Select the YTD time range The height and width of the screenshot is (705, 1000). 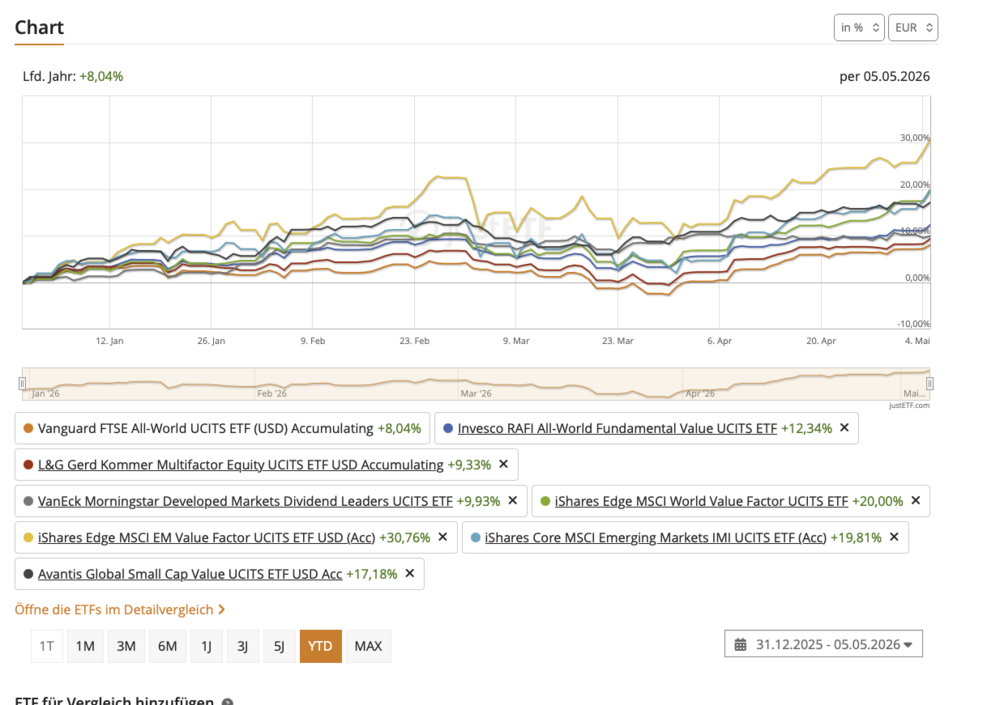click(x=320, y=646)
